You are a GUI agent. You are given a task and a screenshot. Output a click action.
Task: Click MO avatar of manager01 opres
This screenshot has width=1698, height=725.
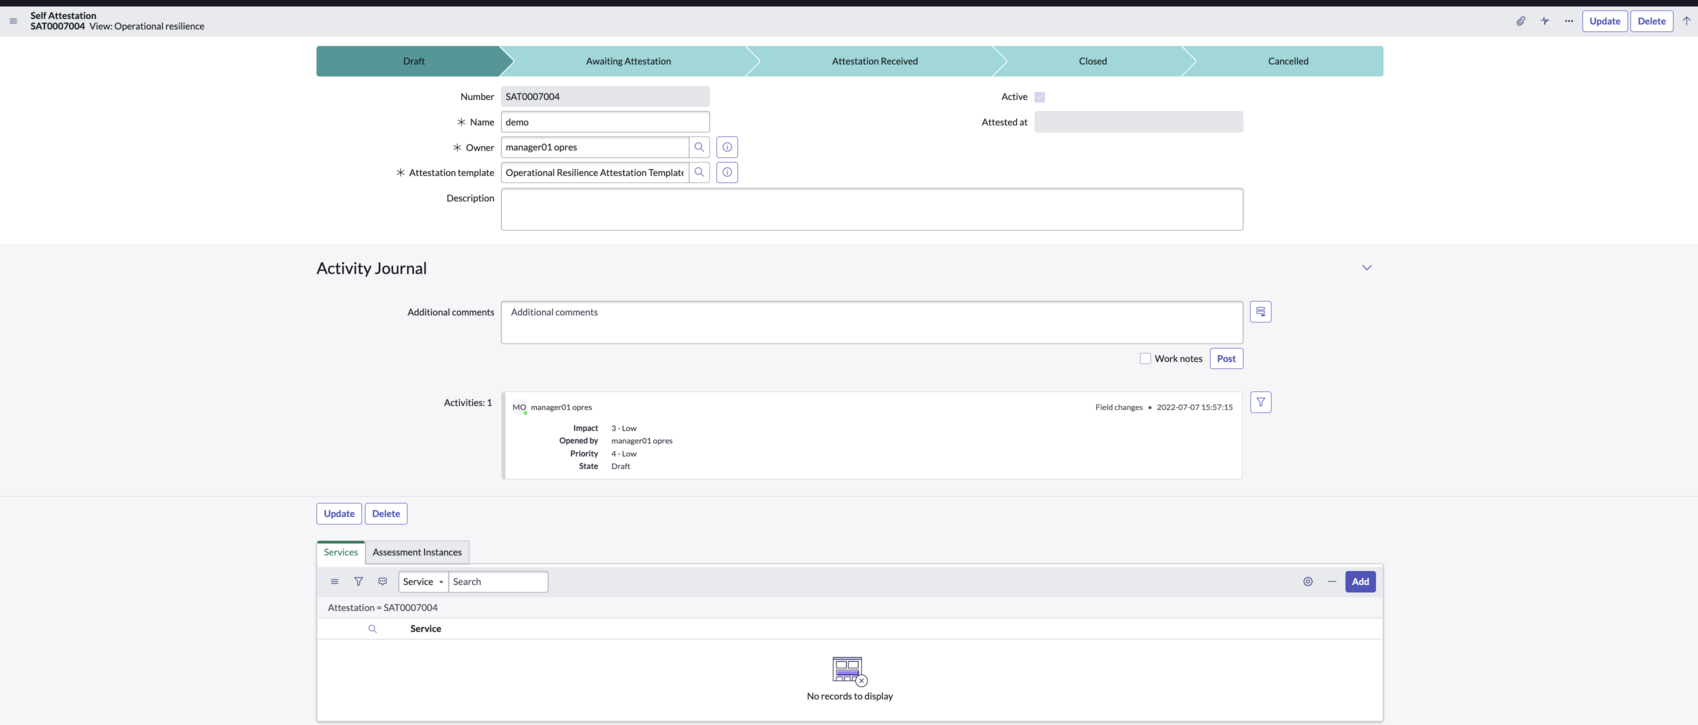pos(519,408)
